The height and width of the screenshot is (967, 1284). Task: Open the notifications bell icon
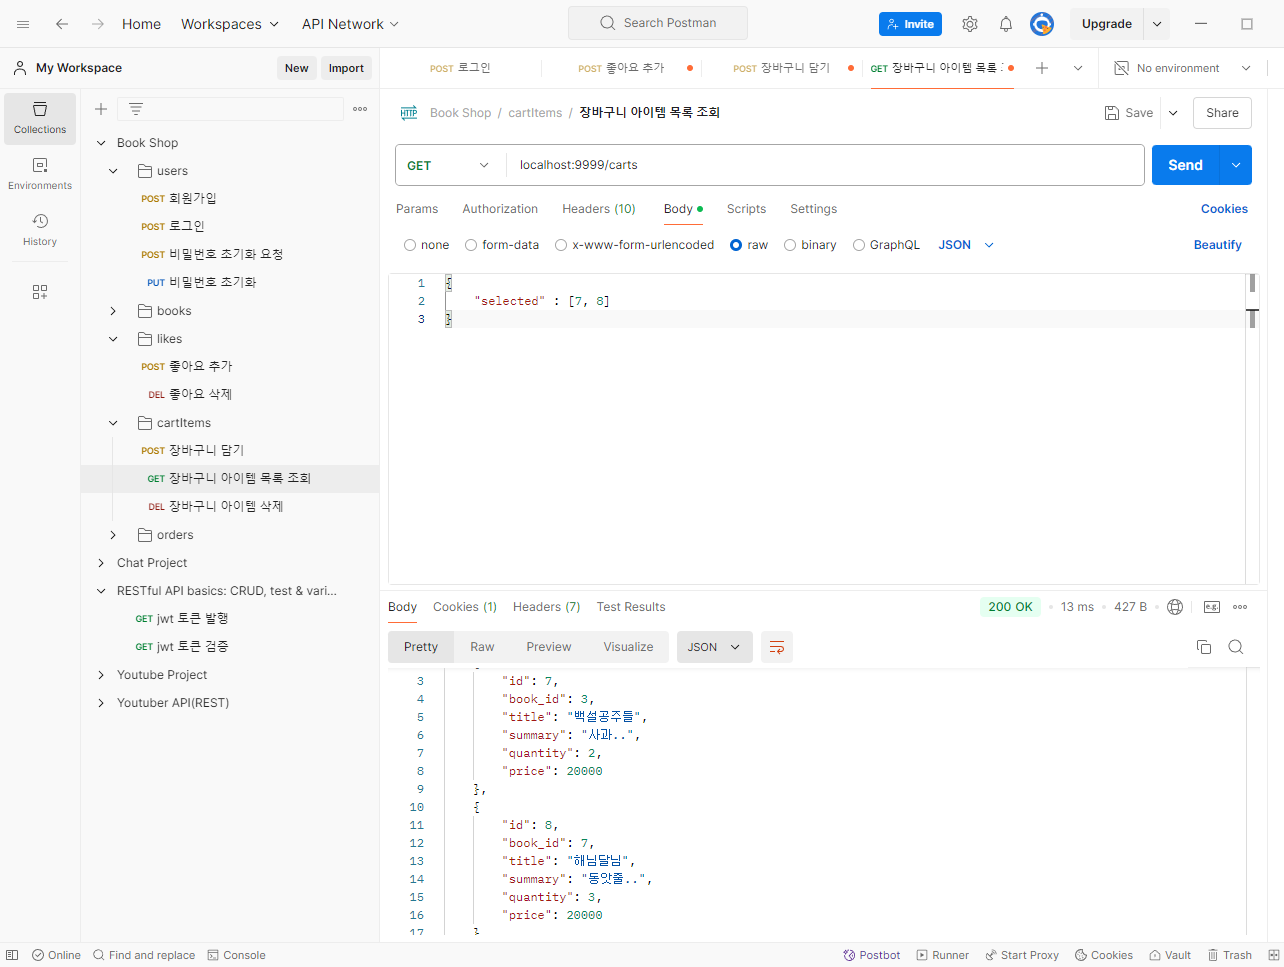1006,24
